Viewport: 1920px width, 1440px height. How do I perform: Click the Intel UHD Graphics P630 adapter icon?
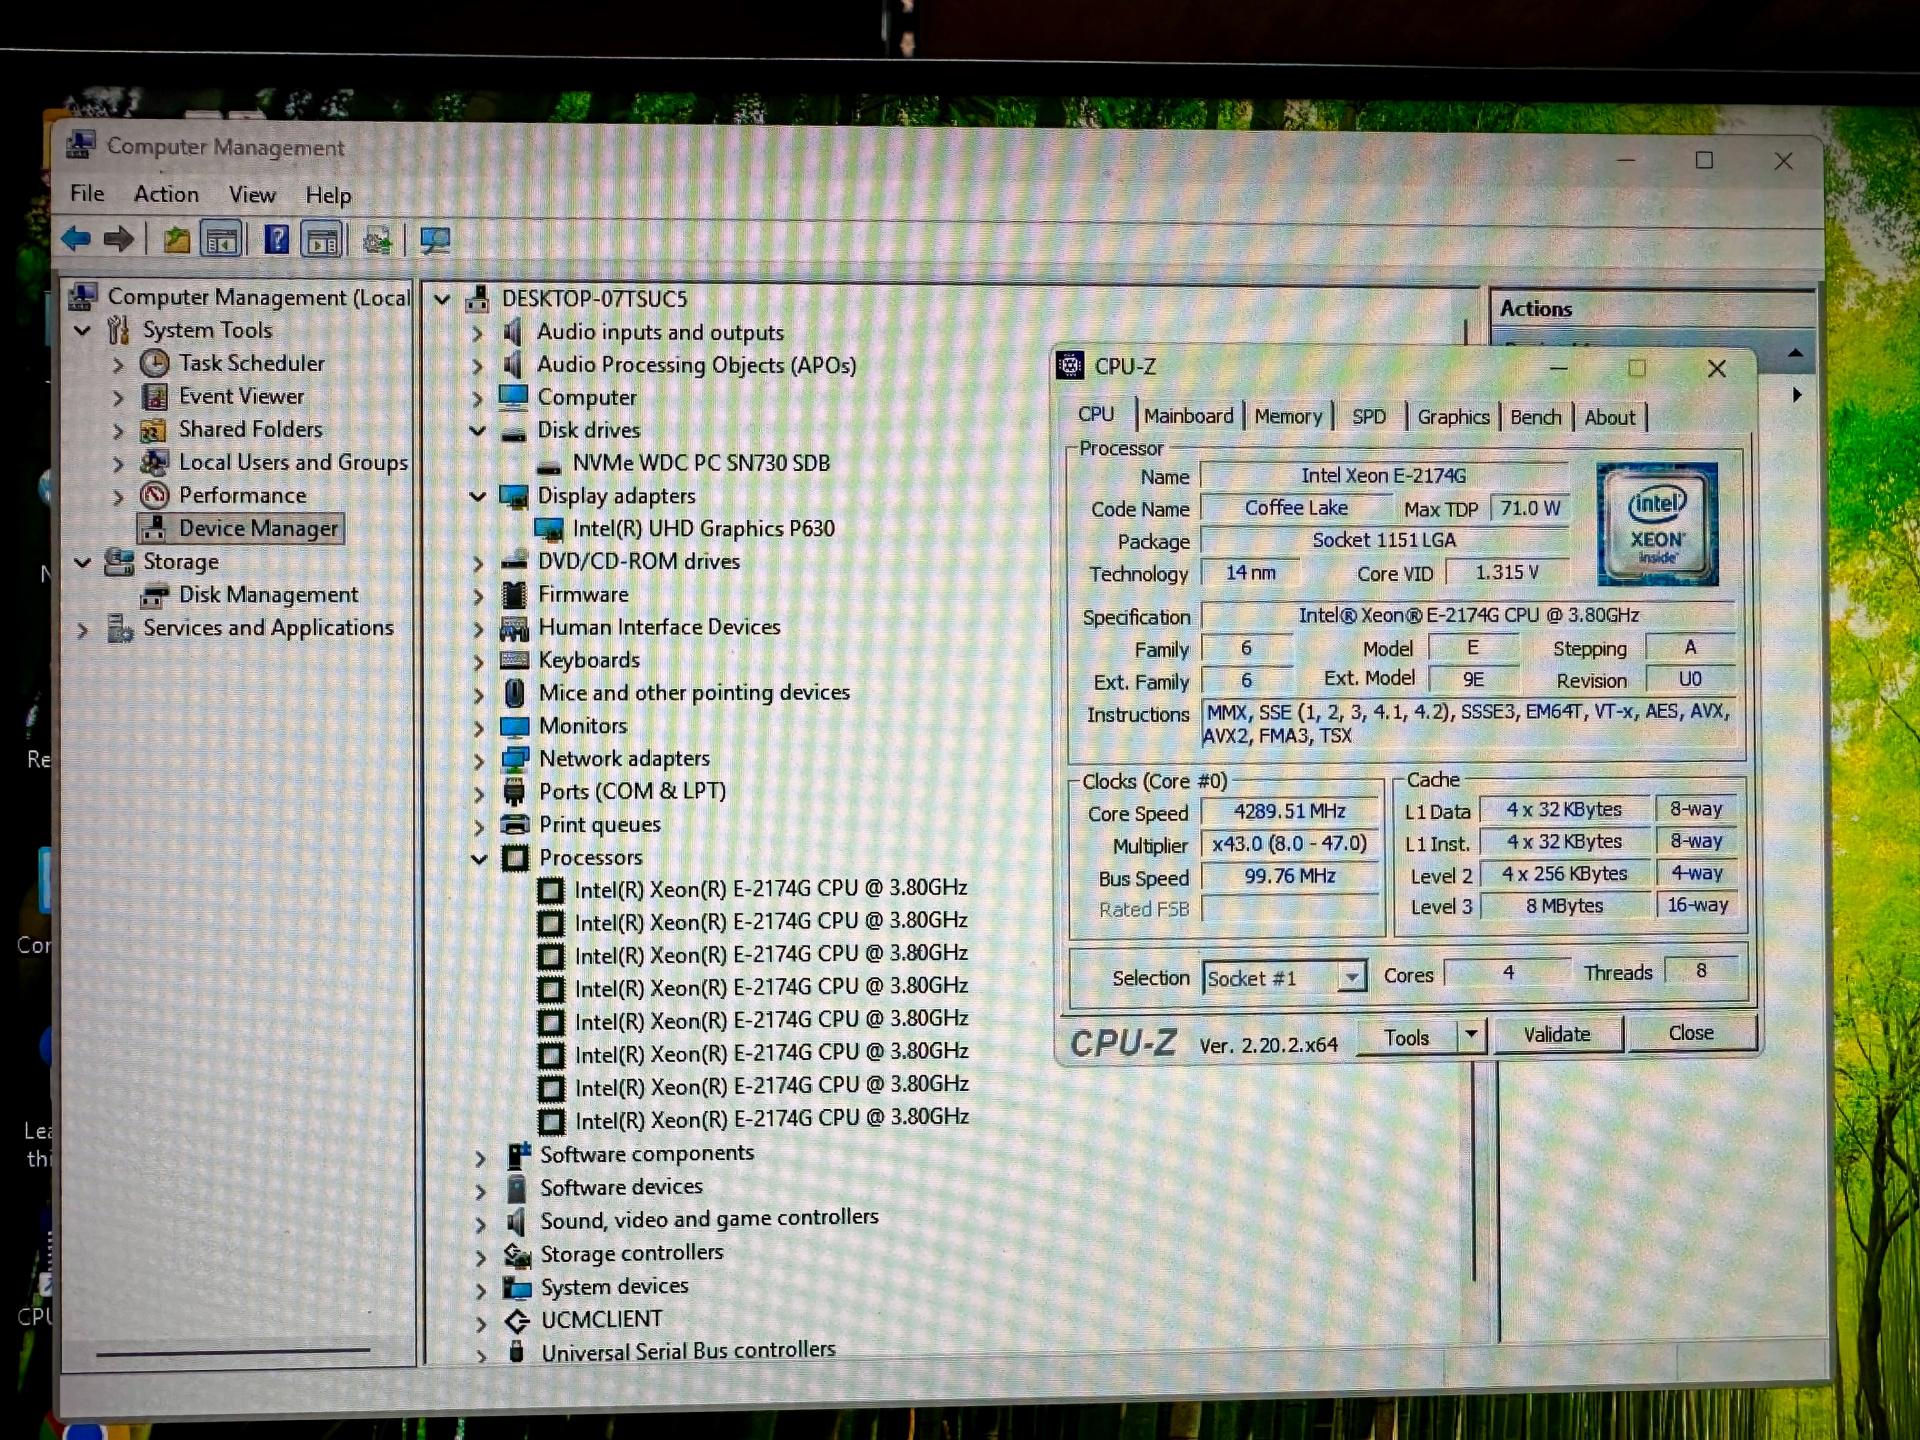point(548,529)
